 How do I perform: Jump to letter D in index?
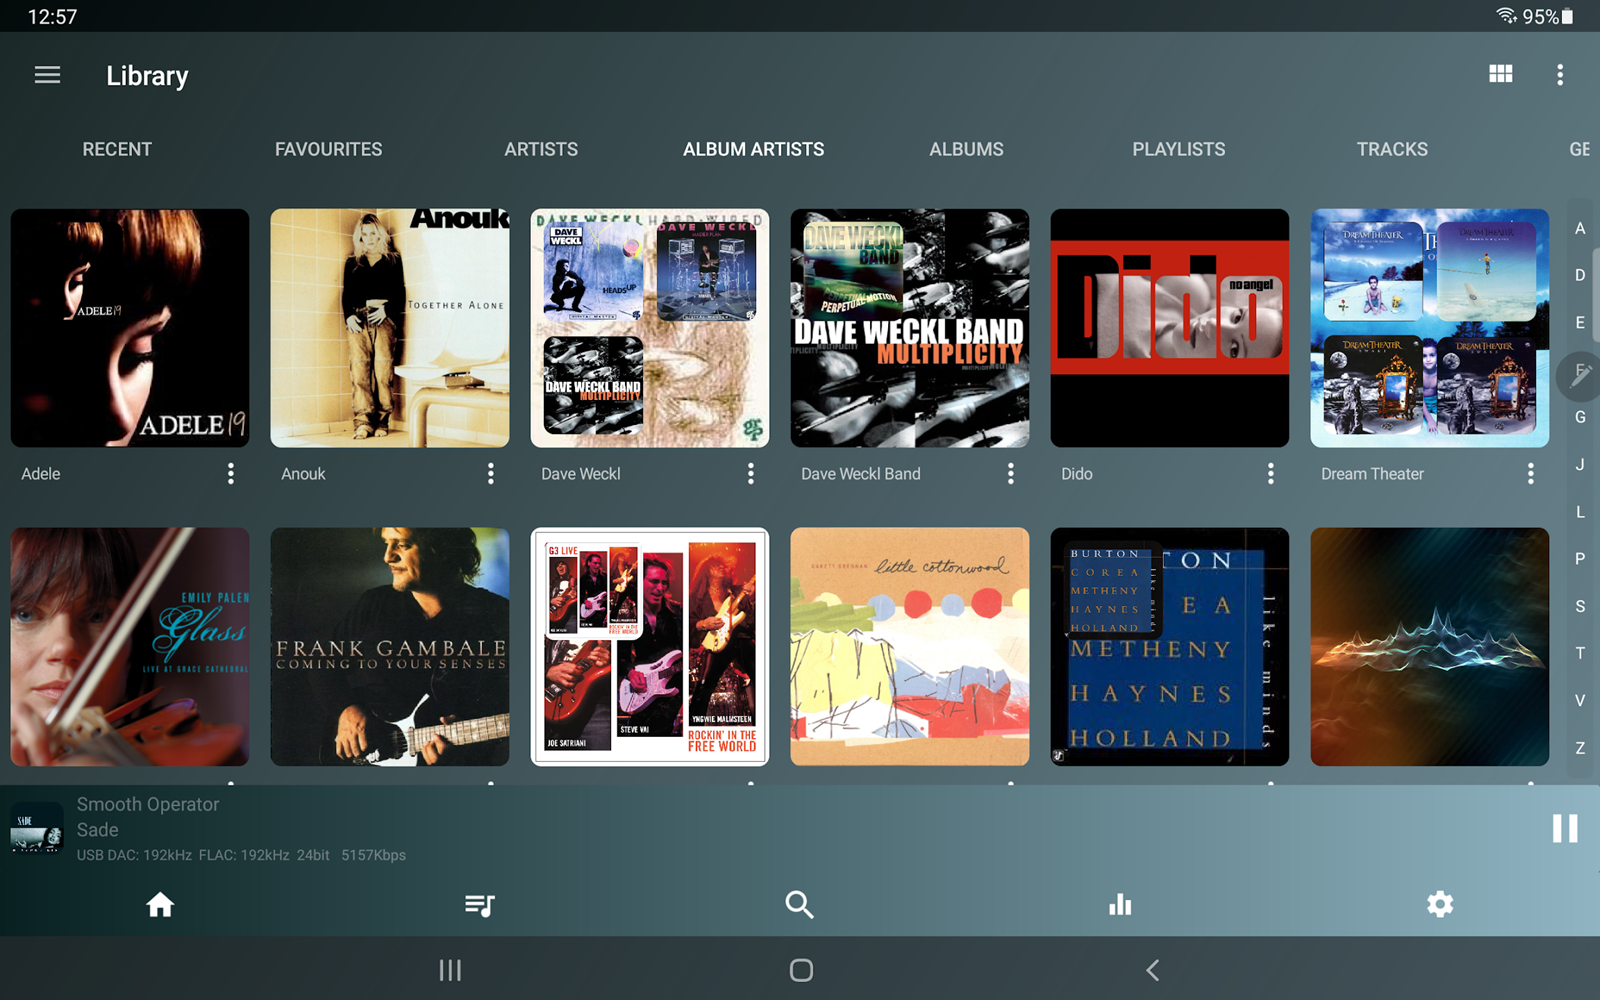(1580, 275)
